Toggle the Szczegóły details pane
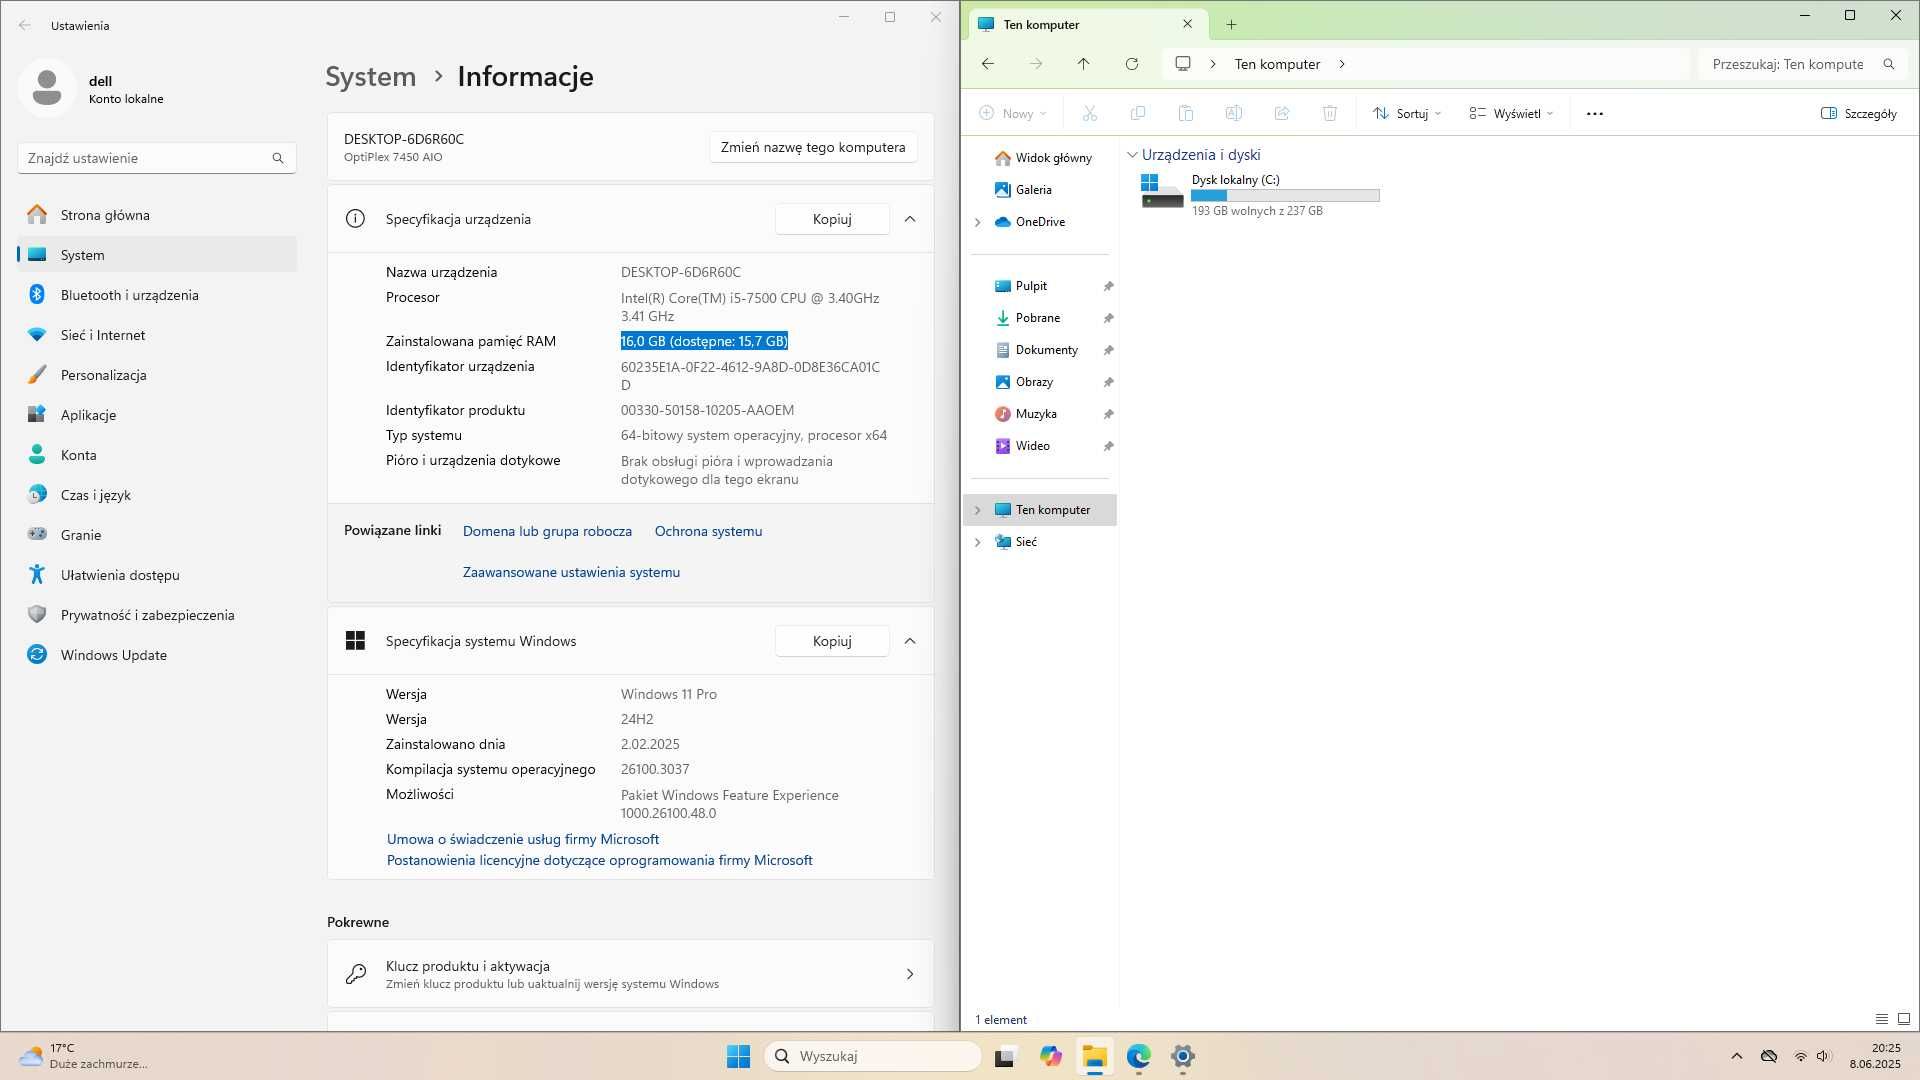This screenshot has width=1920, height=1080. pyautogui.click(x=1859, y=114)
